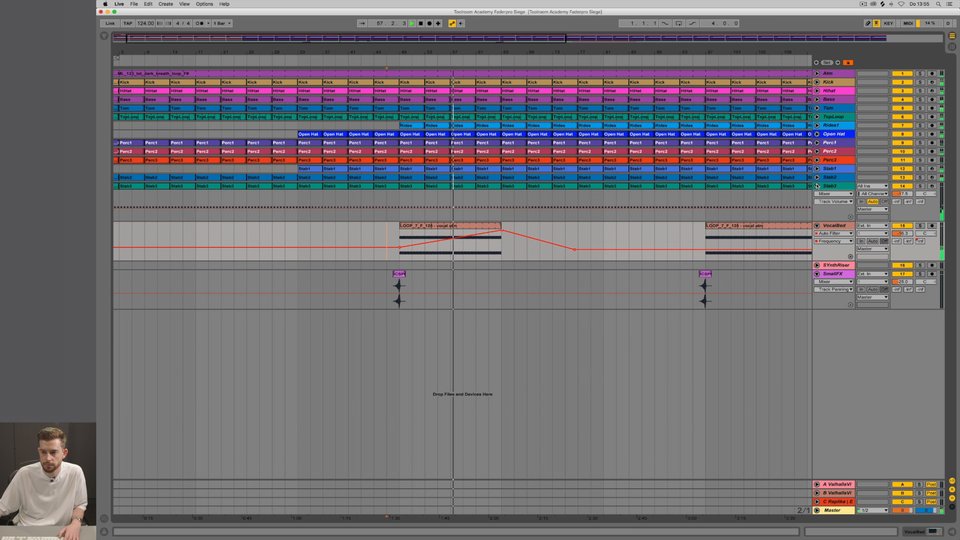Viewport: 960px width, 540px height.
Task: Click the TAP tempo button
Action: 127,23
